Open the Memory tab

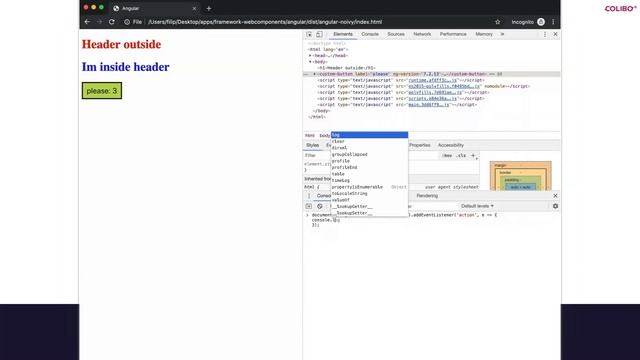(484, 34)
